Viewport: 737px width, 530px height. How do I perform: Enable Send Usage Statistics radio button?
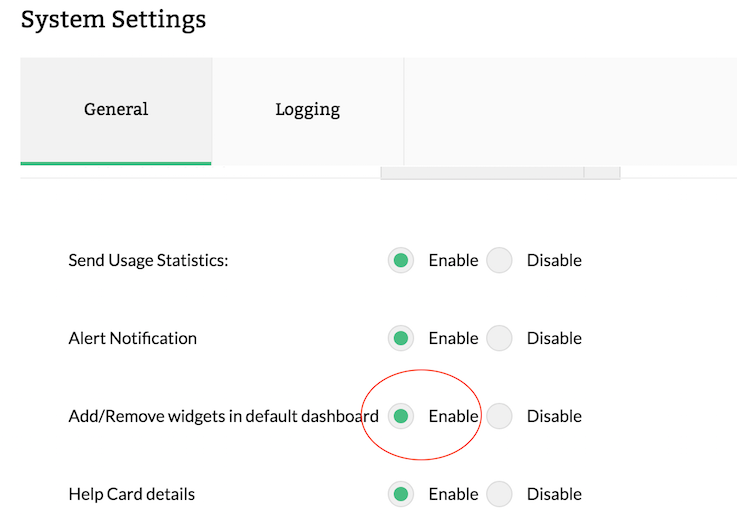tap(401, 260)
